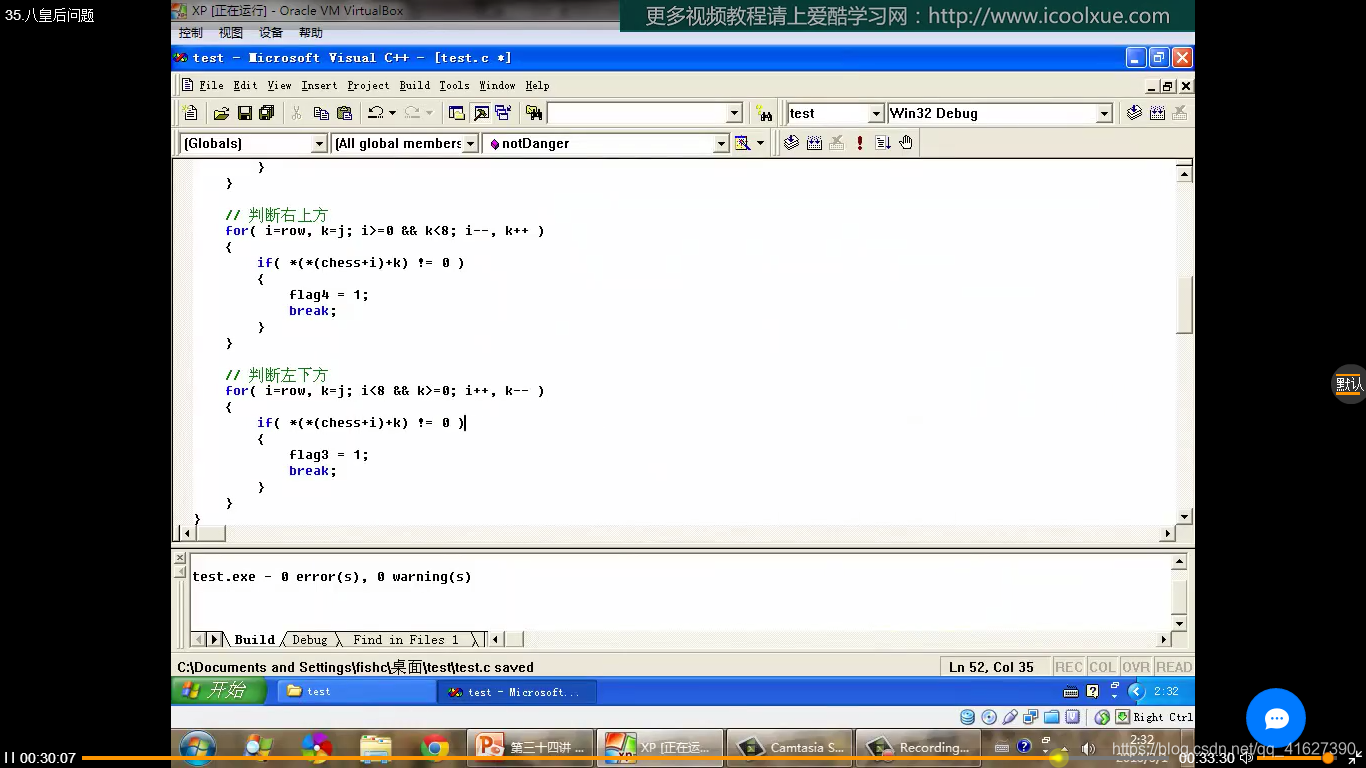Open the File menu
Viewport: 1366px width, 768px height.
point(211,85)
